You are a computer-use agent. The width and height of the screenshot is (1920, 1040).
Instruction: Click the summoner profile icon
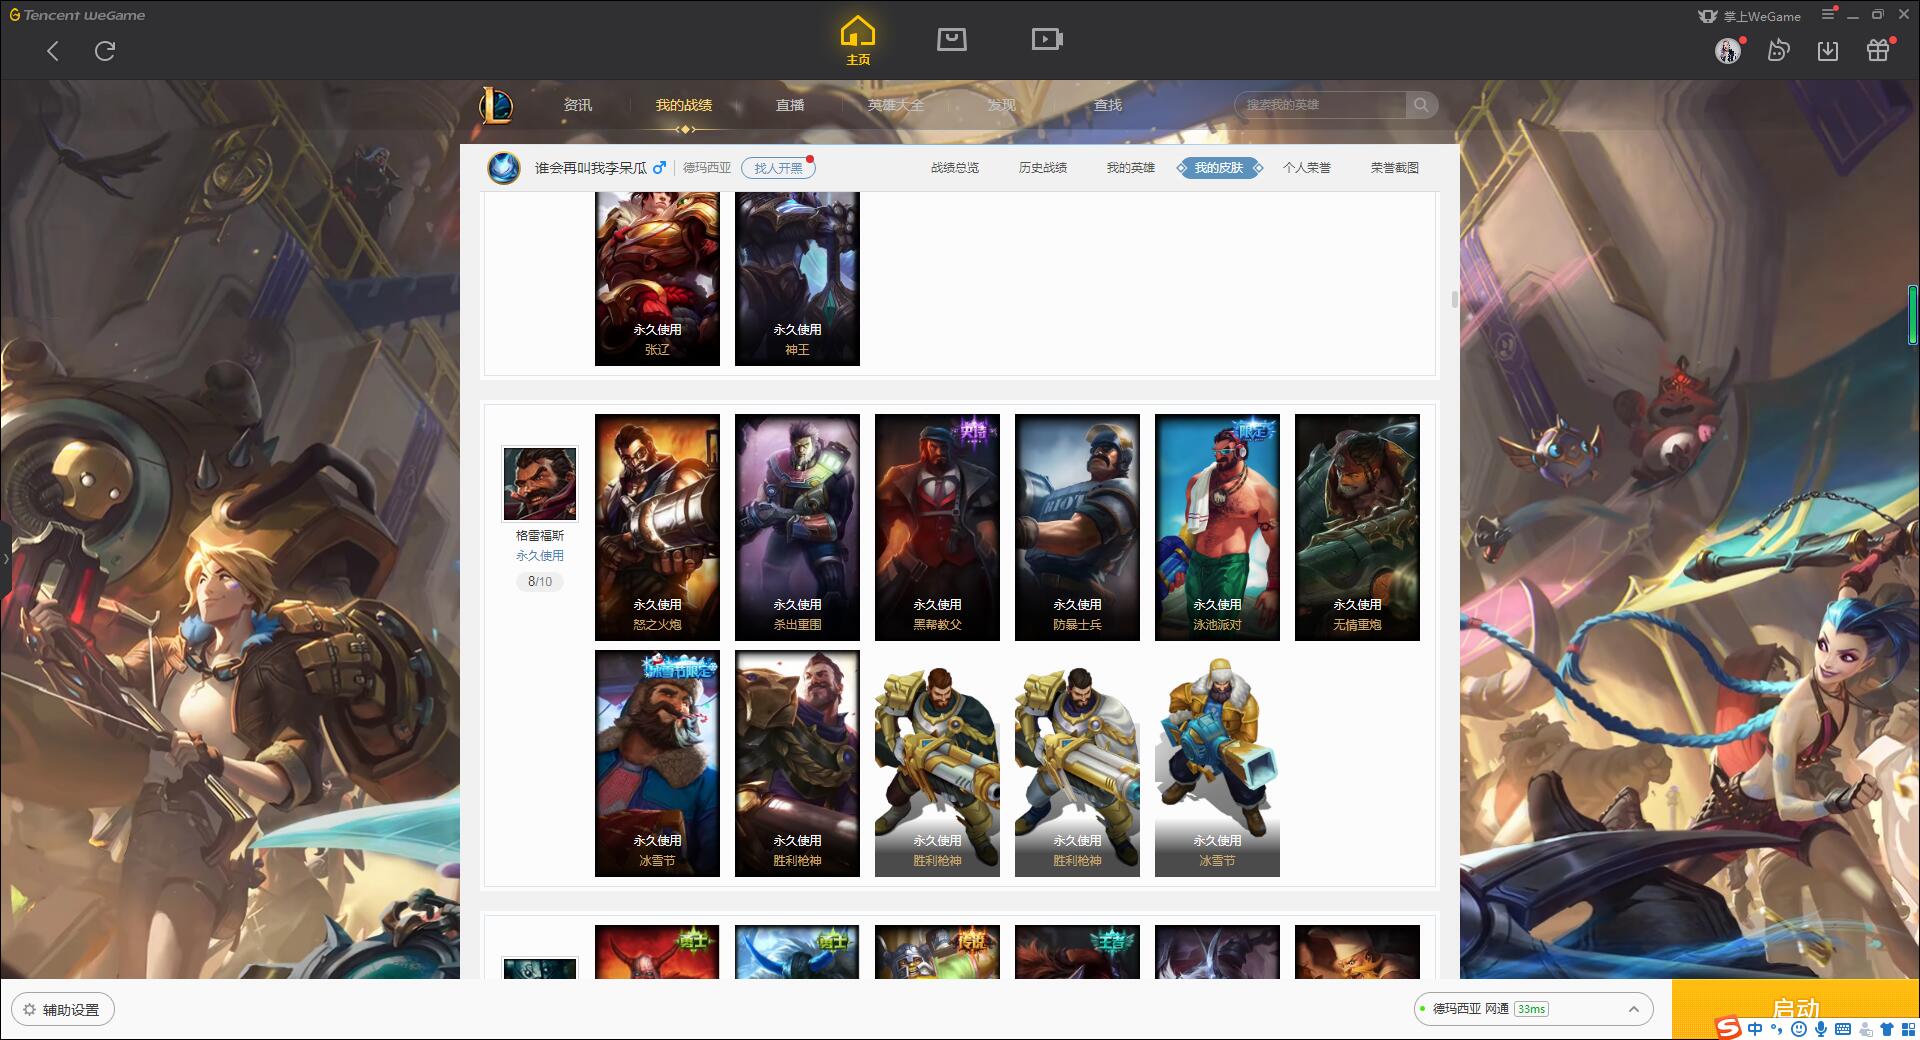[x=504, y=167]
